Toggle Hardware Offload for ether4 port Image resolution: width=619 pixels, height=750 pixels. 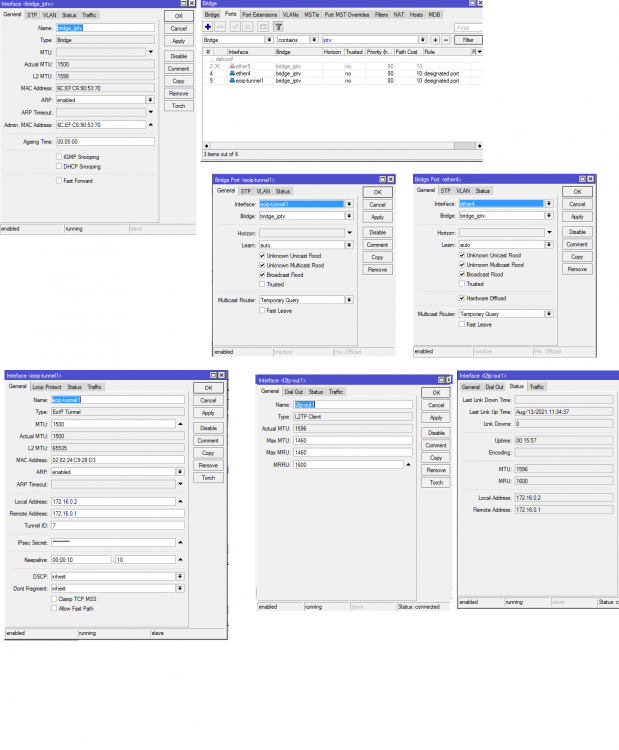462,297
